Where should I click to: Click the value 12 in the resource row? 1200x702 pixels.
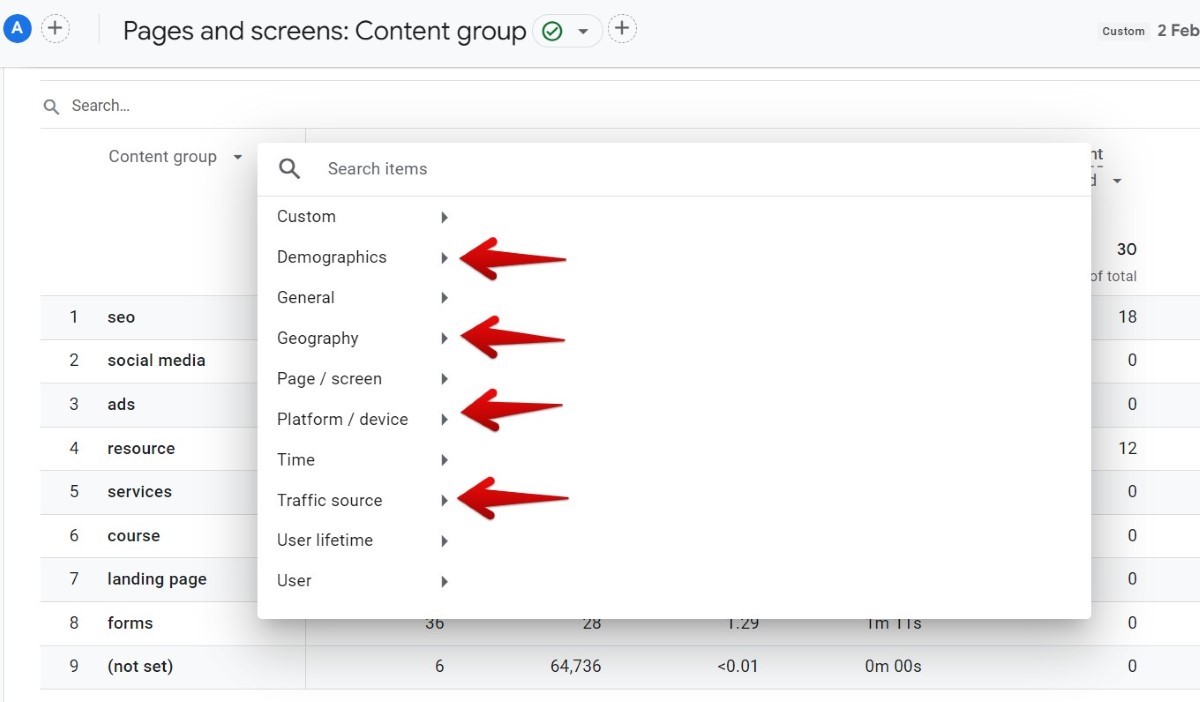[1128, 449]
